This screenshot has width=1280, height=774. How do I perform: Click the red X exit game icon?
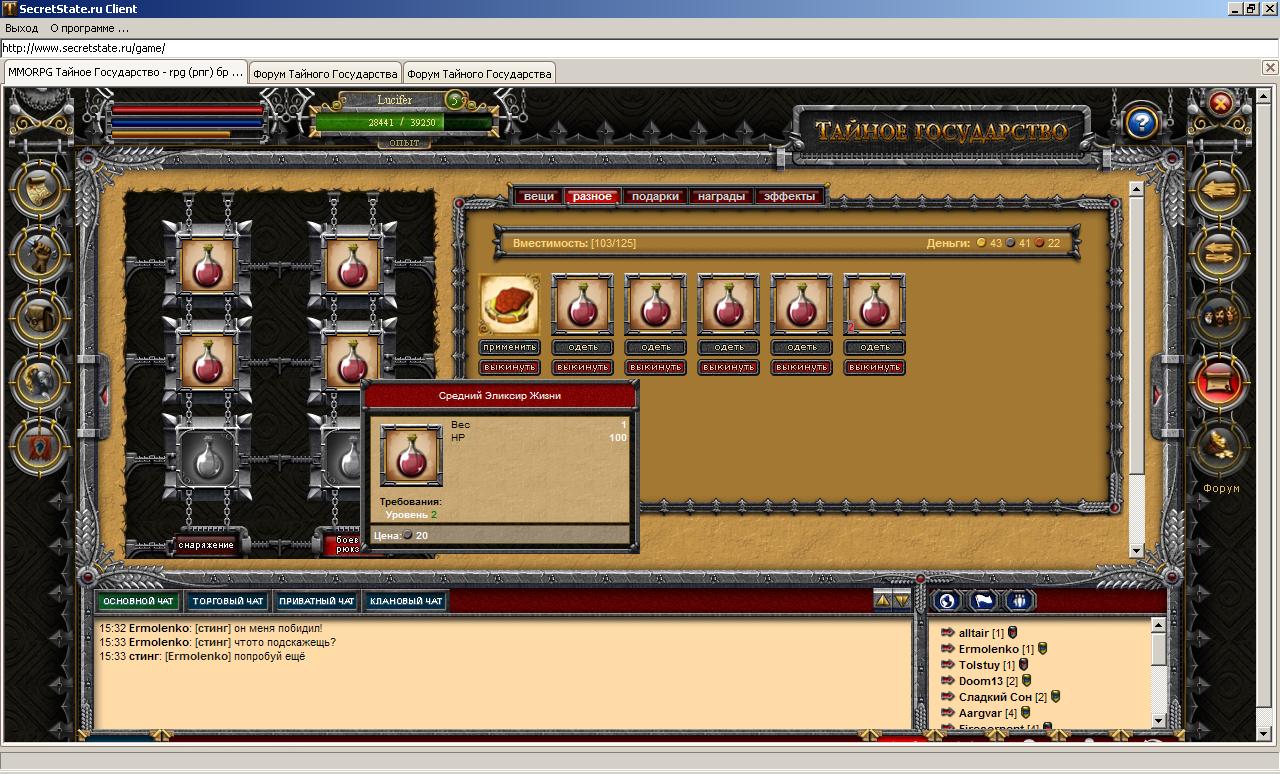[1220, 104]
